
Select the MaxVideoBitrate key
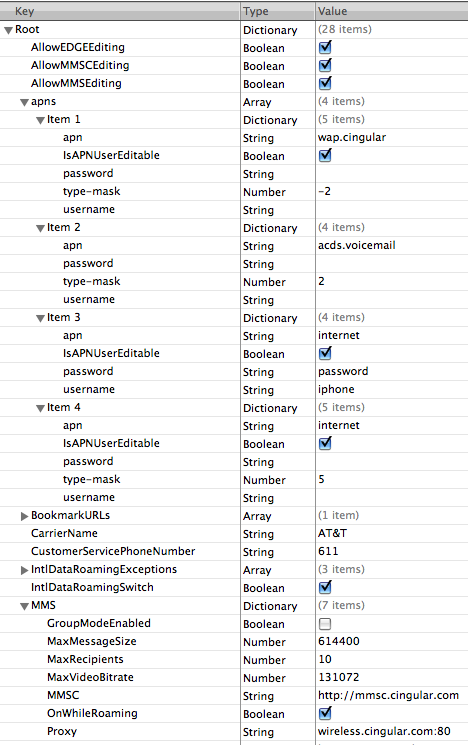(90, 678)
